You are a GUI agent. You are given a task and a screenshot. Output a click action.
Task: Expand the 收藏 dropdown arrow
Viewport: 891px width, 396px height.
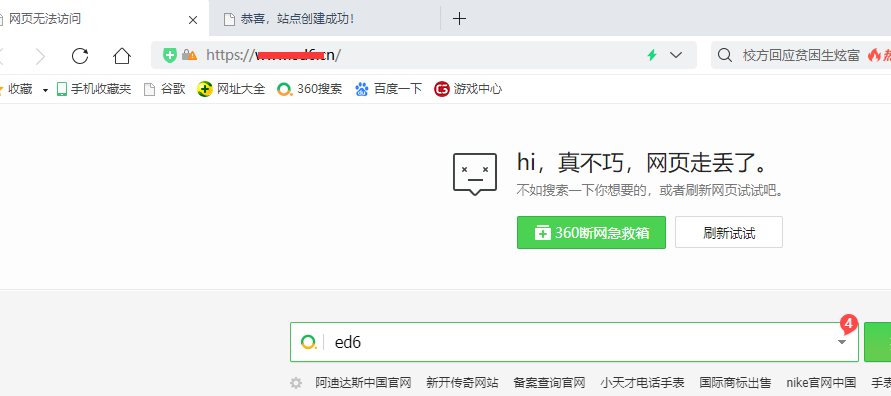[x=45, y=90]
